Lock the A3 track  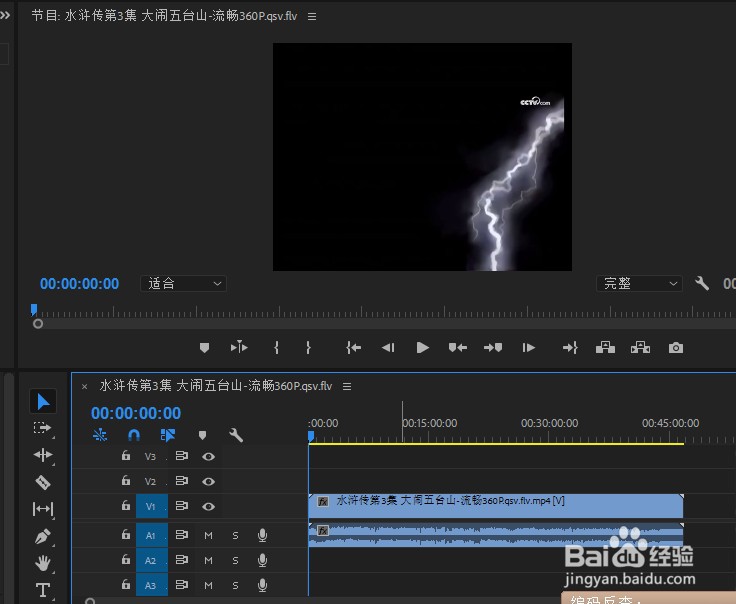click(x=126, y=584)
